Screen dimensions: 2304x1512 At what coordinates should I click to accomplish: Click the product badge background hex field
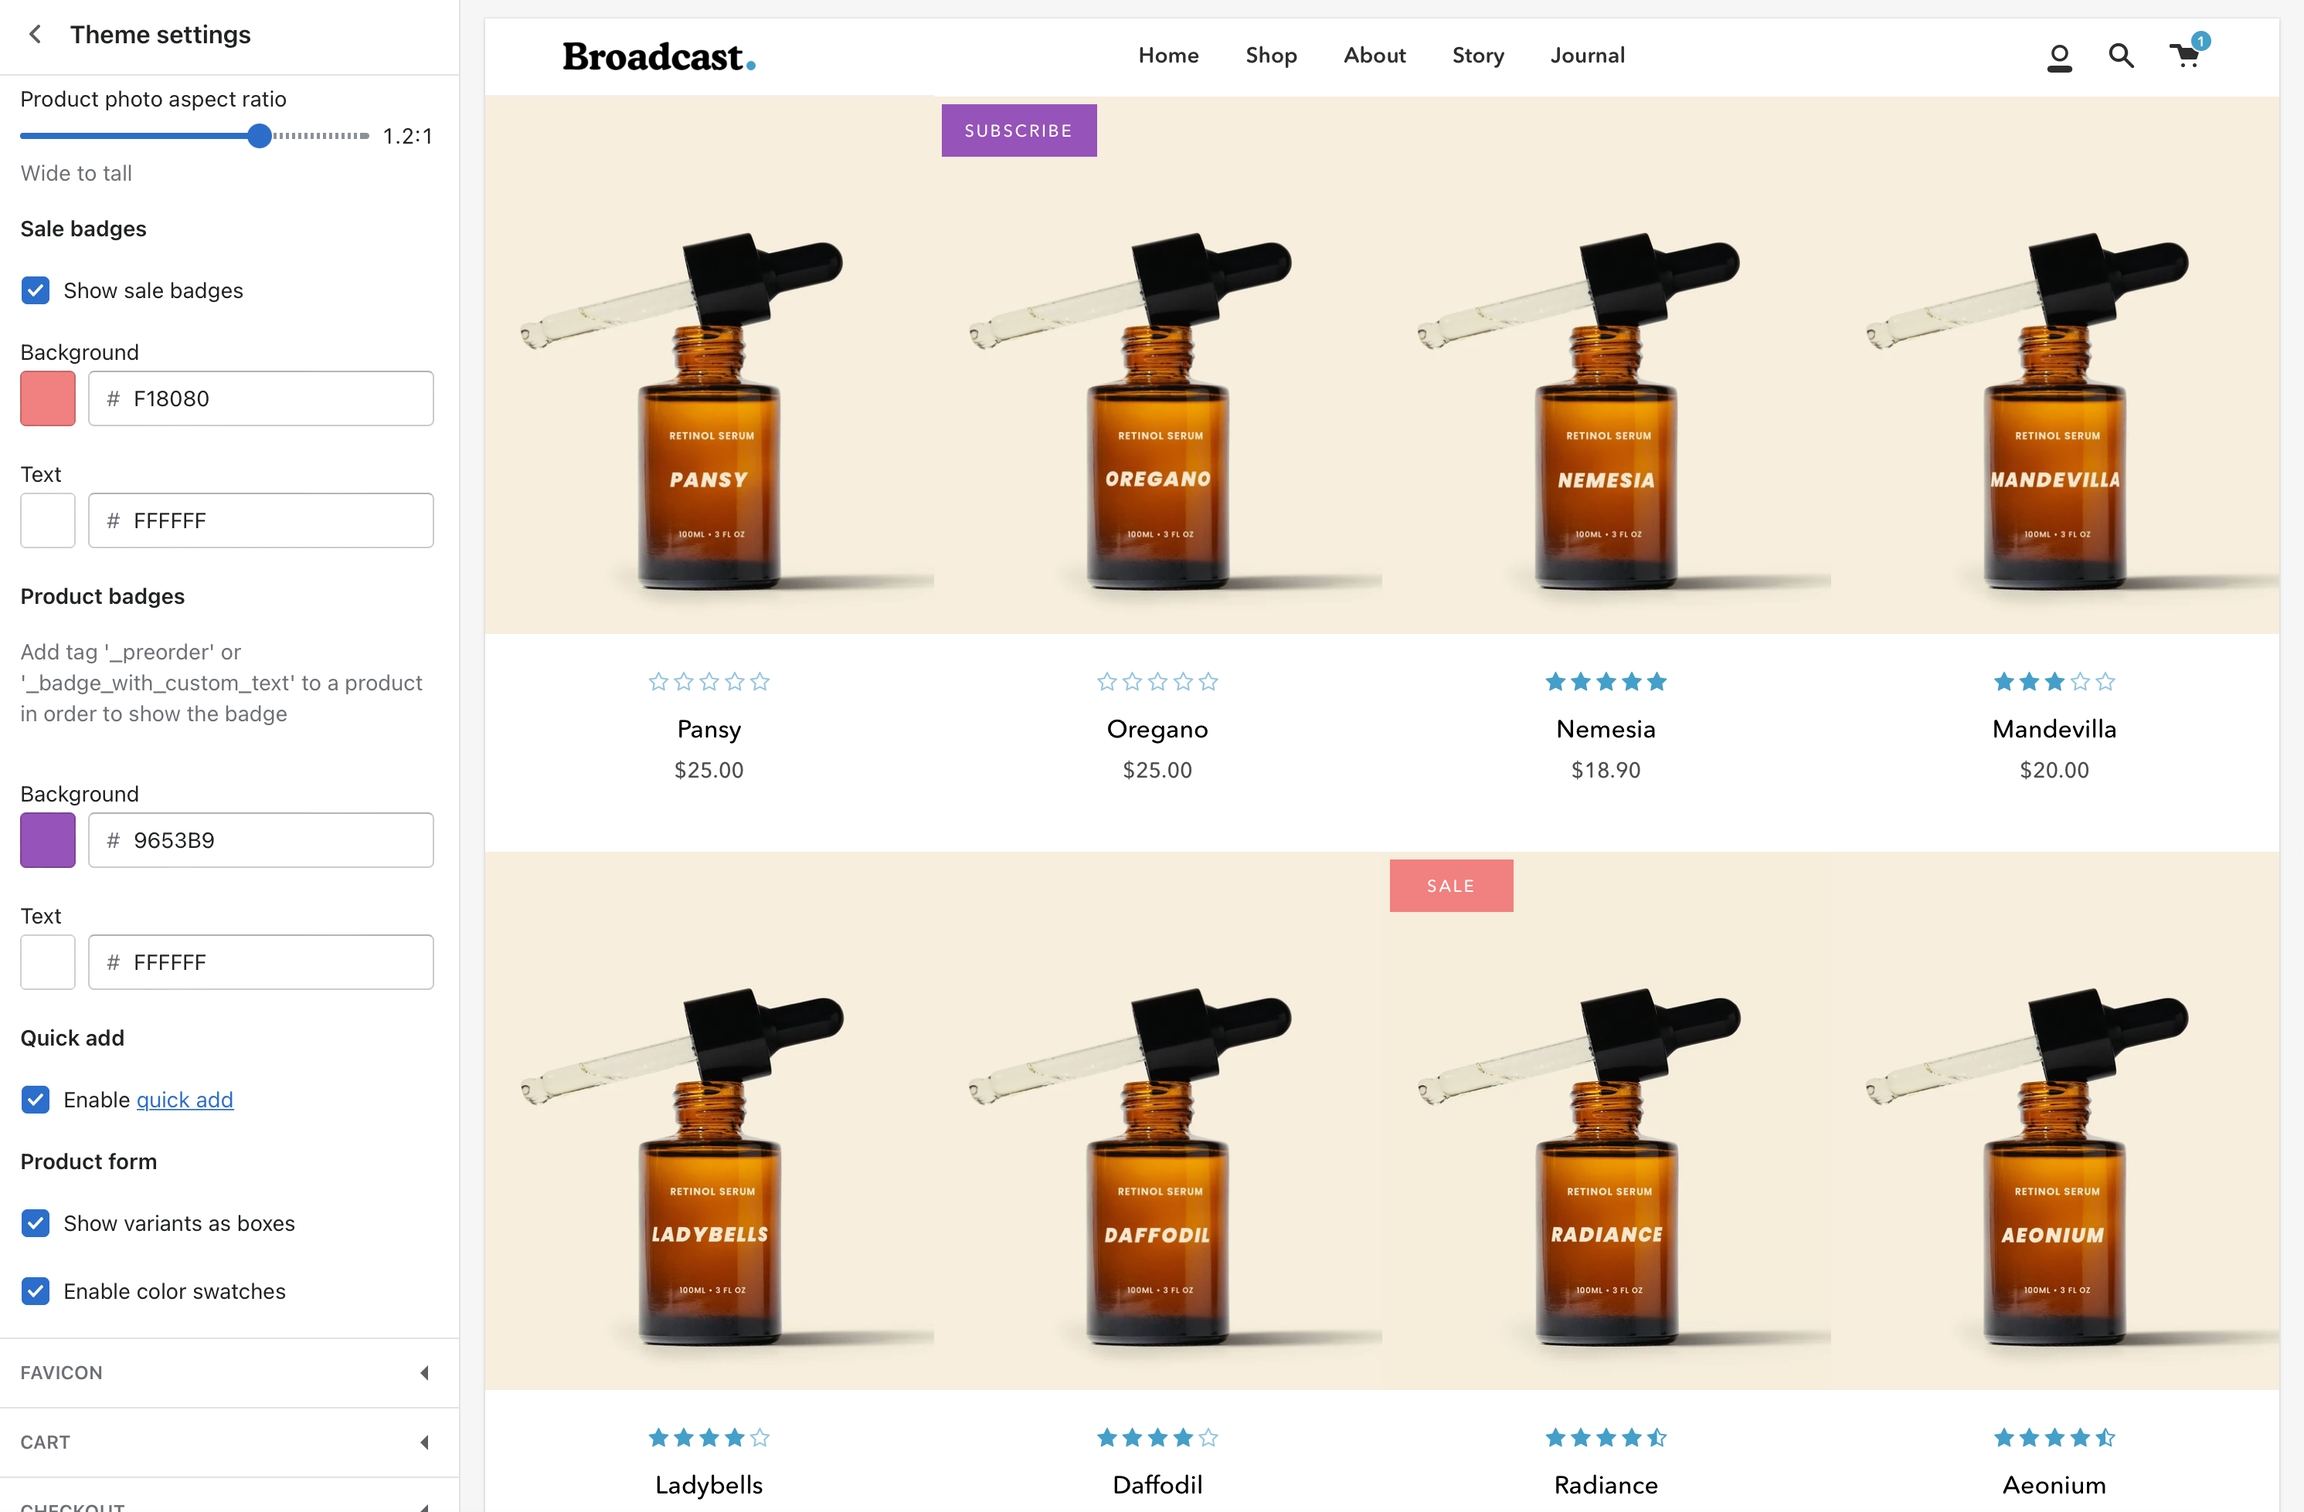pyautogui.click(x=261, y=840)
